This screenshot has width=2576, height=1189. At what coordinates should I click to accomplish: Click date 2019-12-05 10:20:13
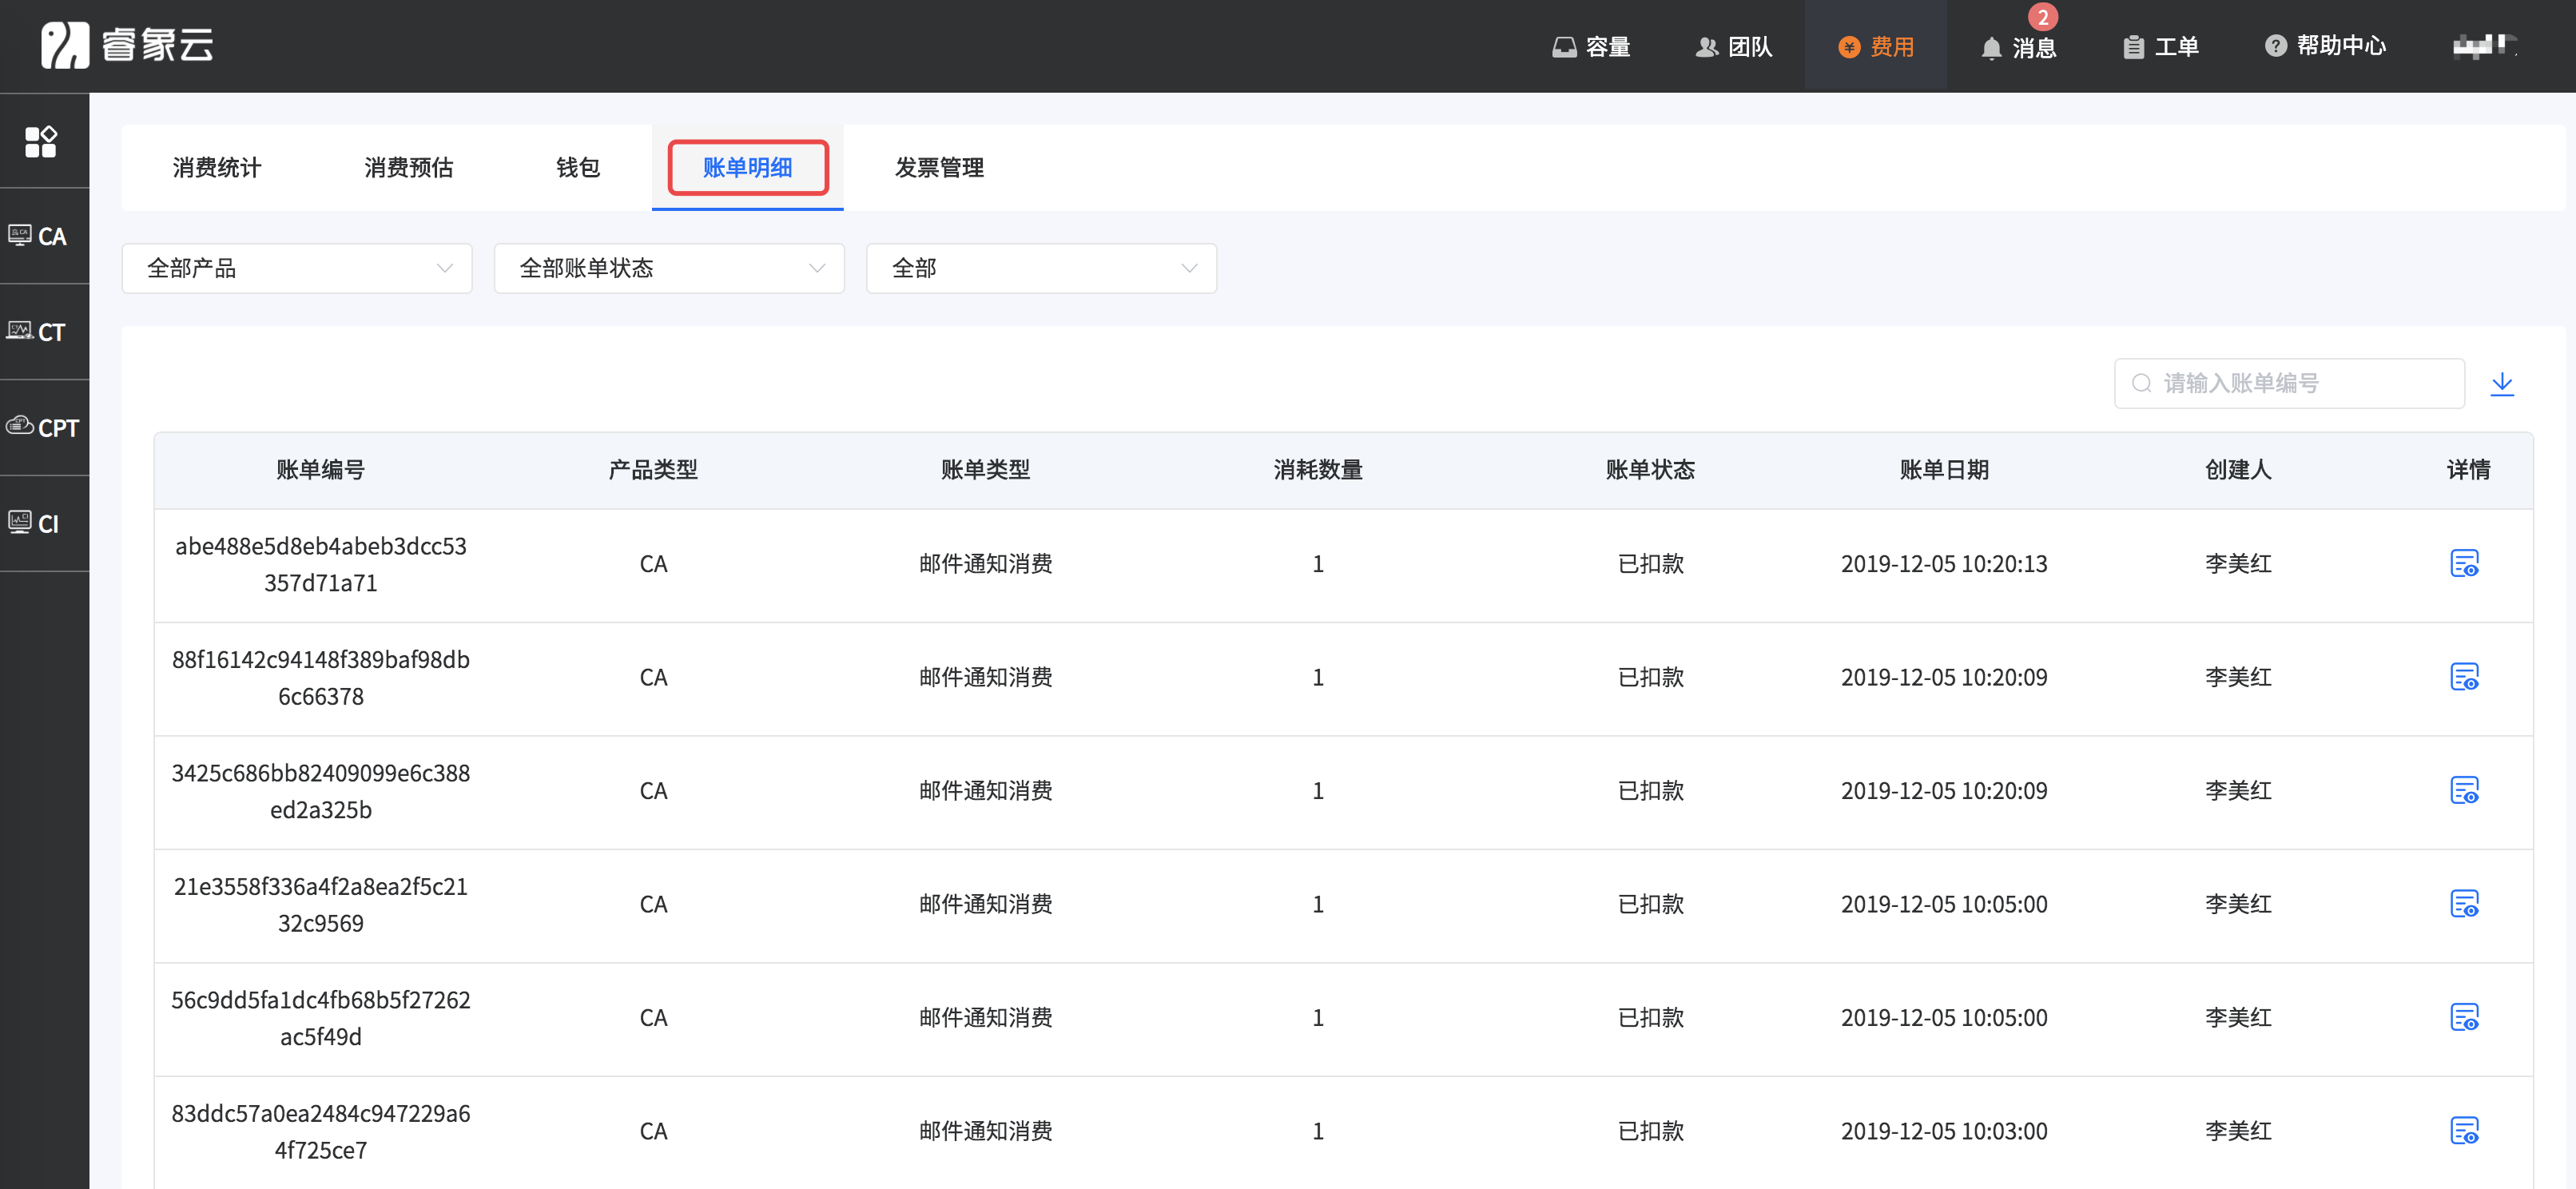1944,564
